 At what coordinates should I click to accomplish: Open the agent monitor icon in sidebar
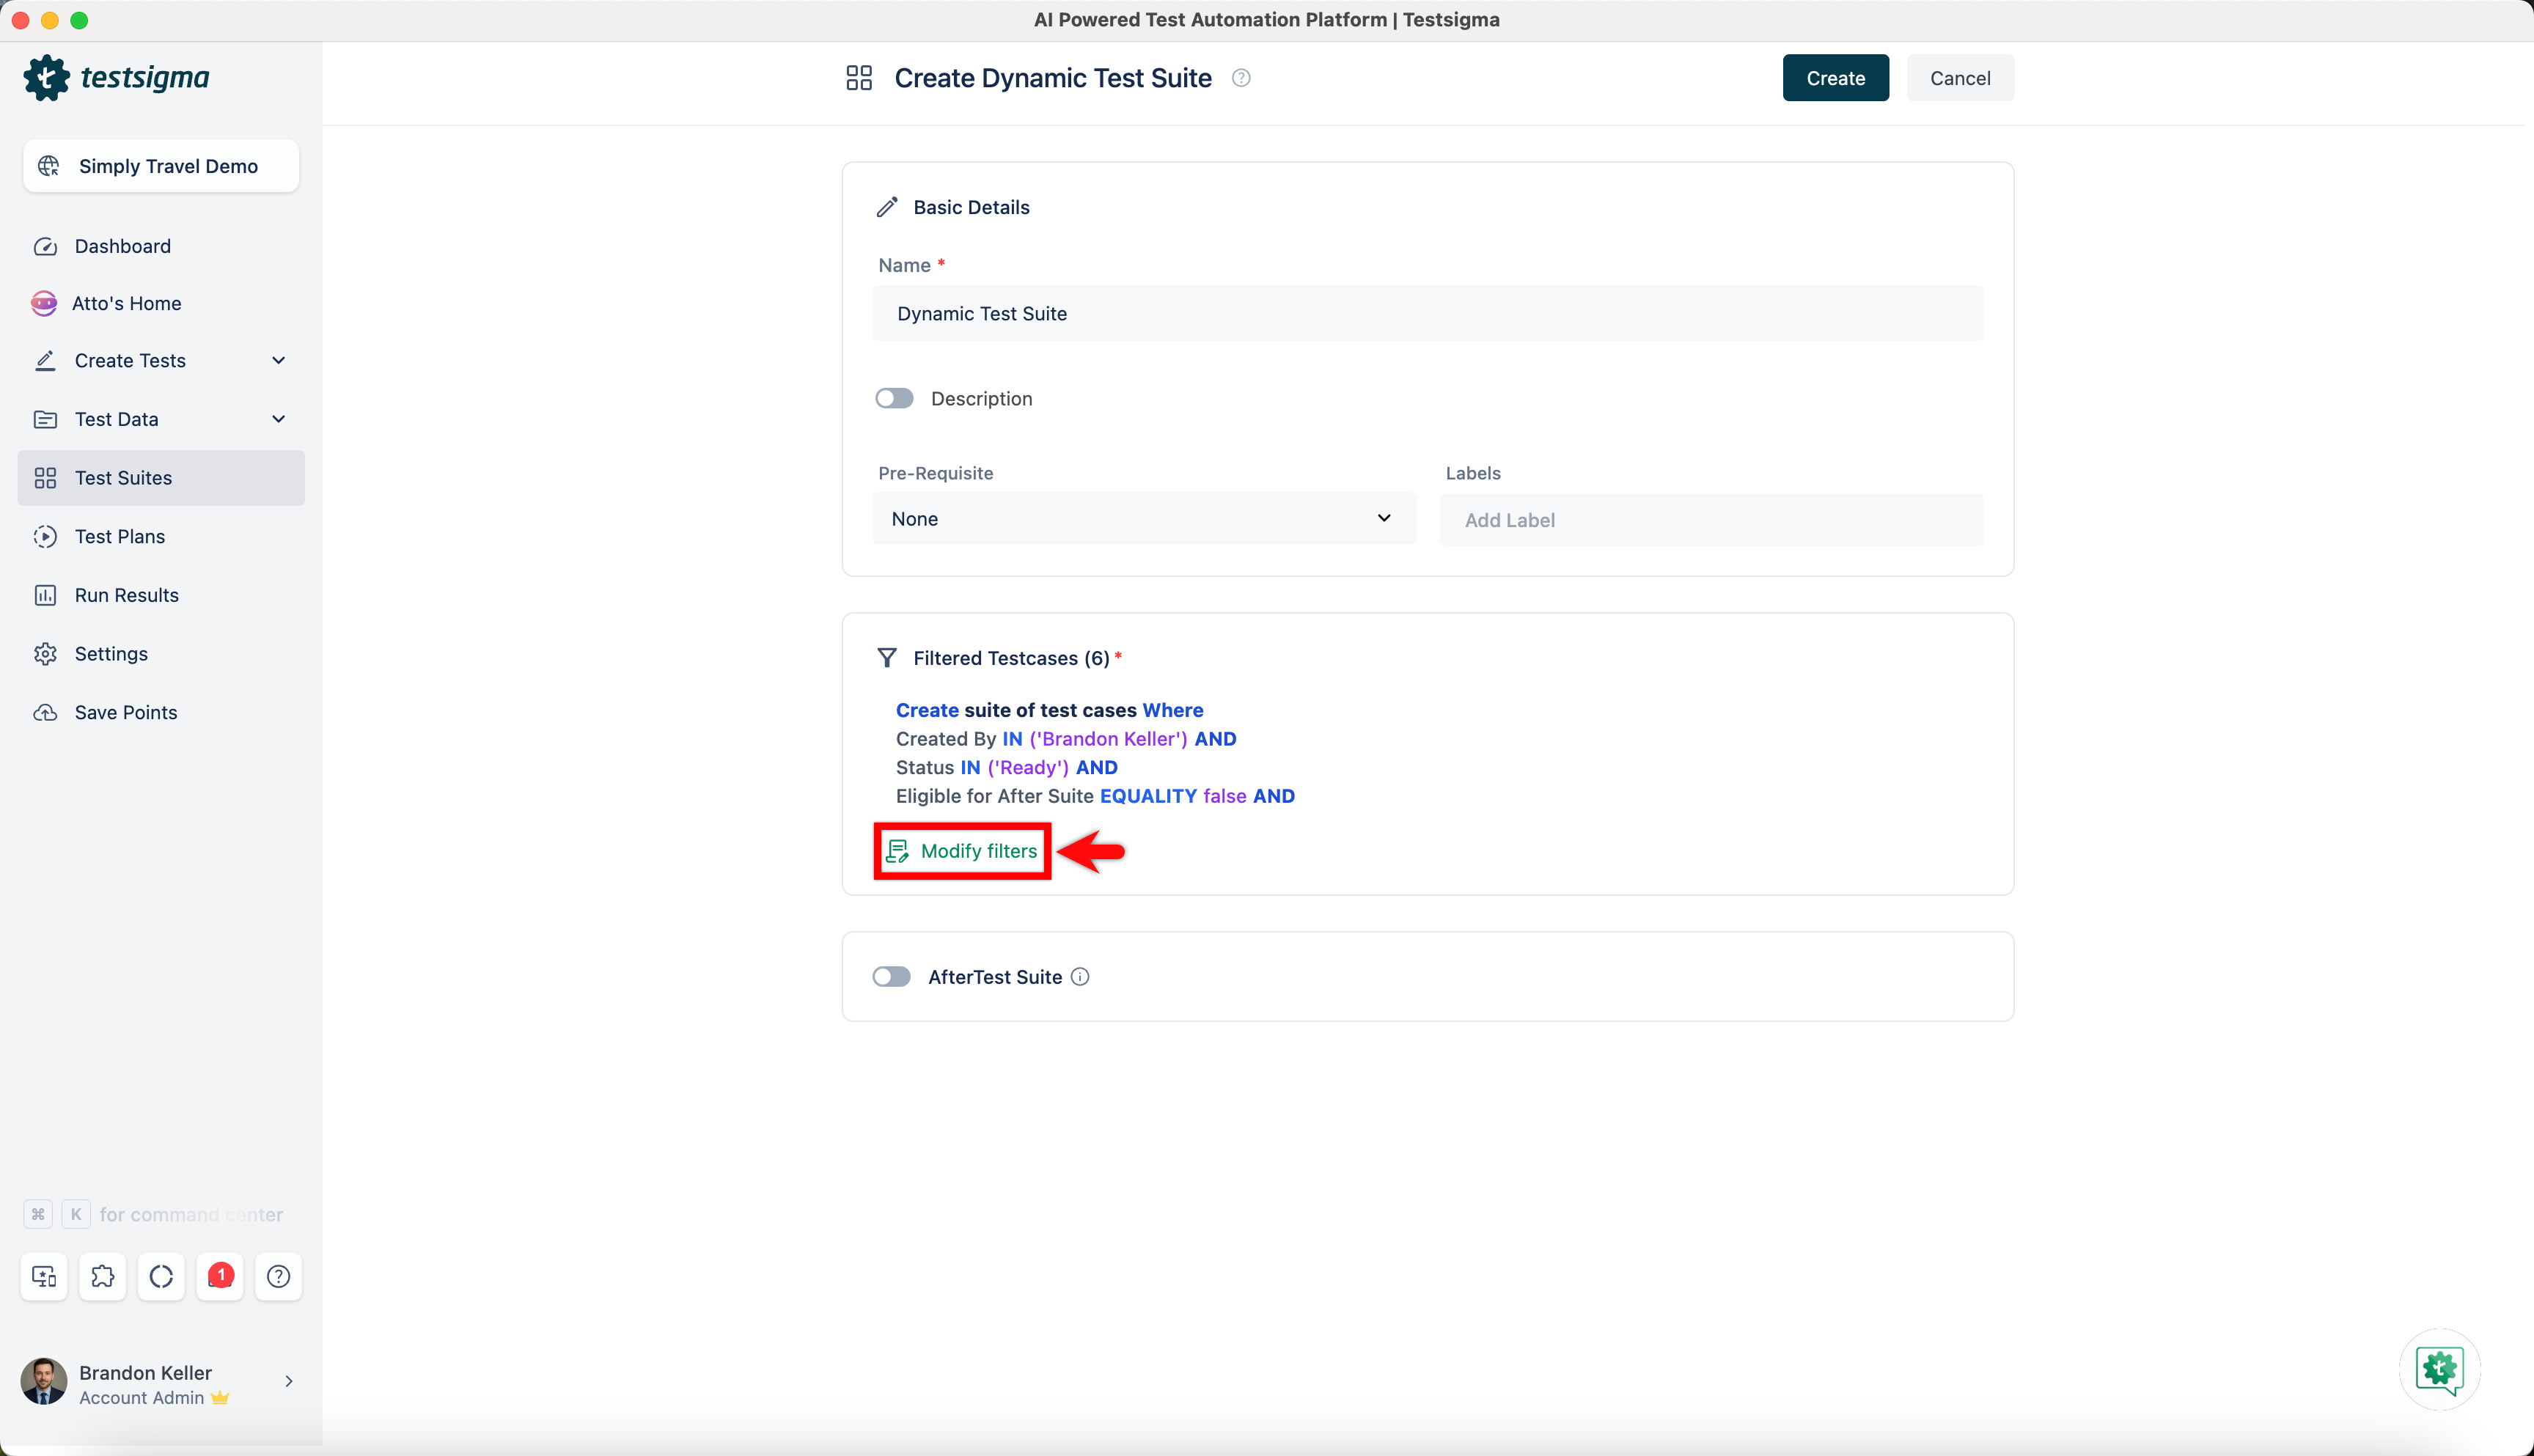[44, 1276]
